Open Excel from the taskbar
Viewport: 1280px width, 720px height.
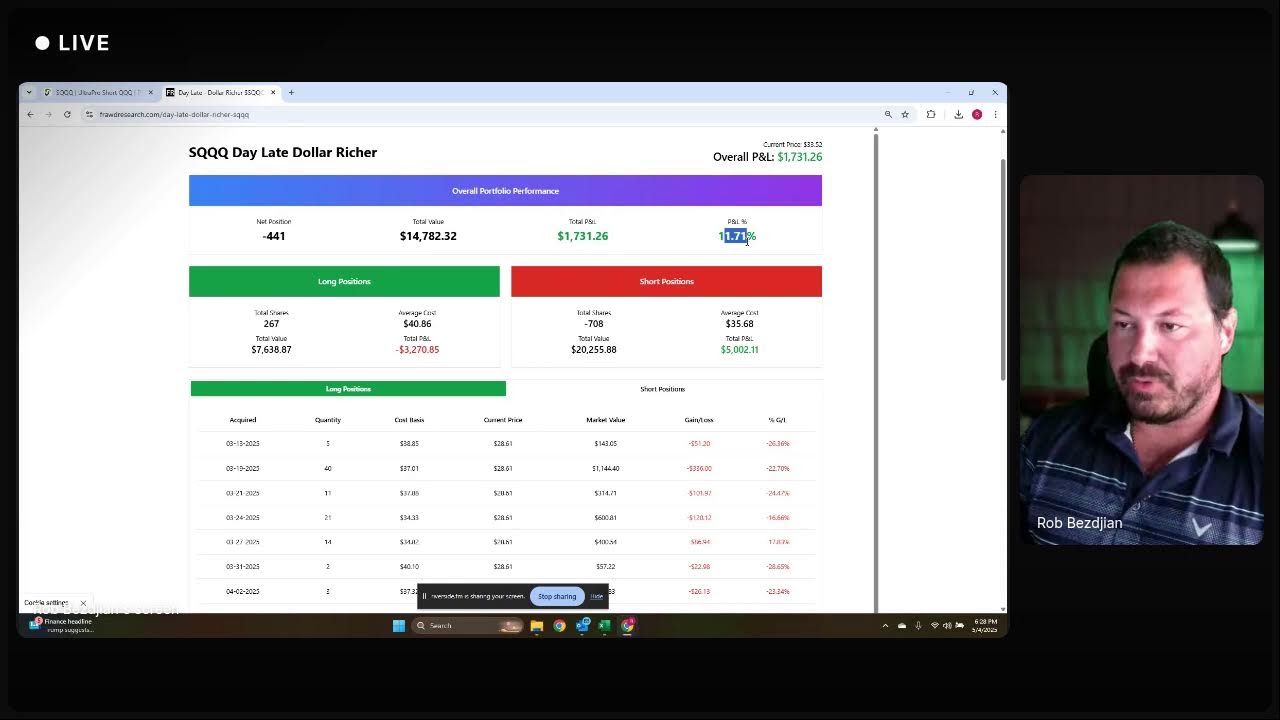[605, 626]
